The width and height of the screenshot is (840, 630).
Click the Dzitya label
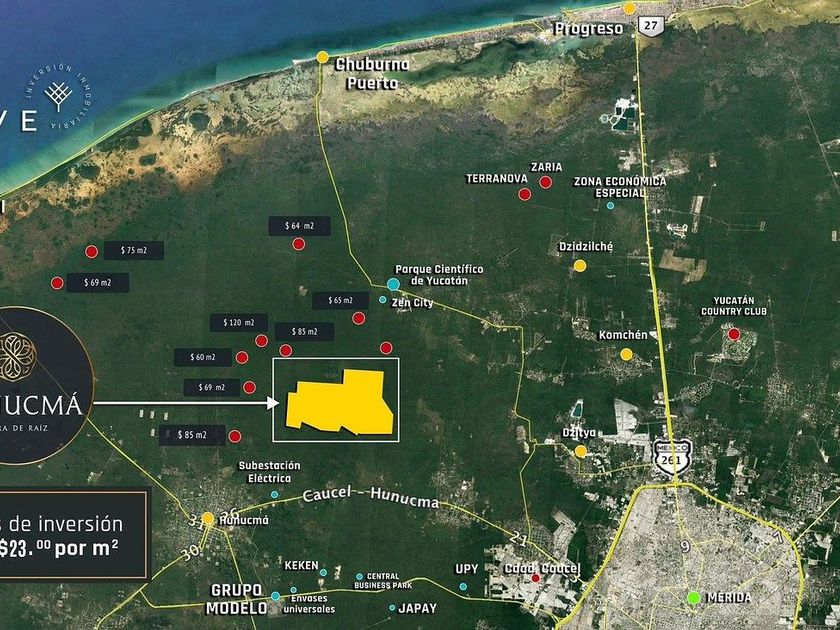point(579,433)
